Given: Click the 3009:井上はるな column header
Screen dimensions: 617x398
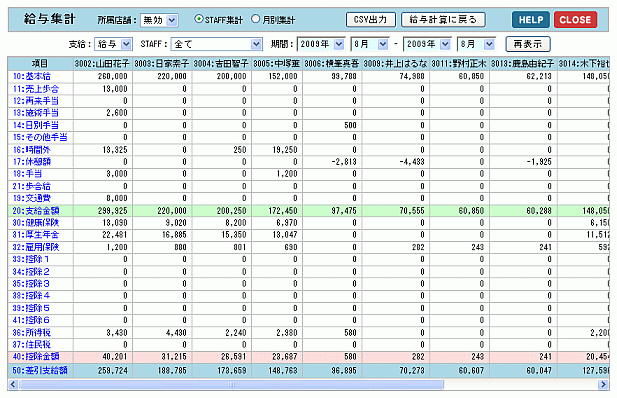Looking at the screenshot, I should (x=395, y=63).
